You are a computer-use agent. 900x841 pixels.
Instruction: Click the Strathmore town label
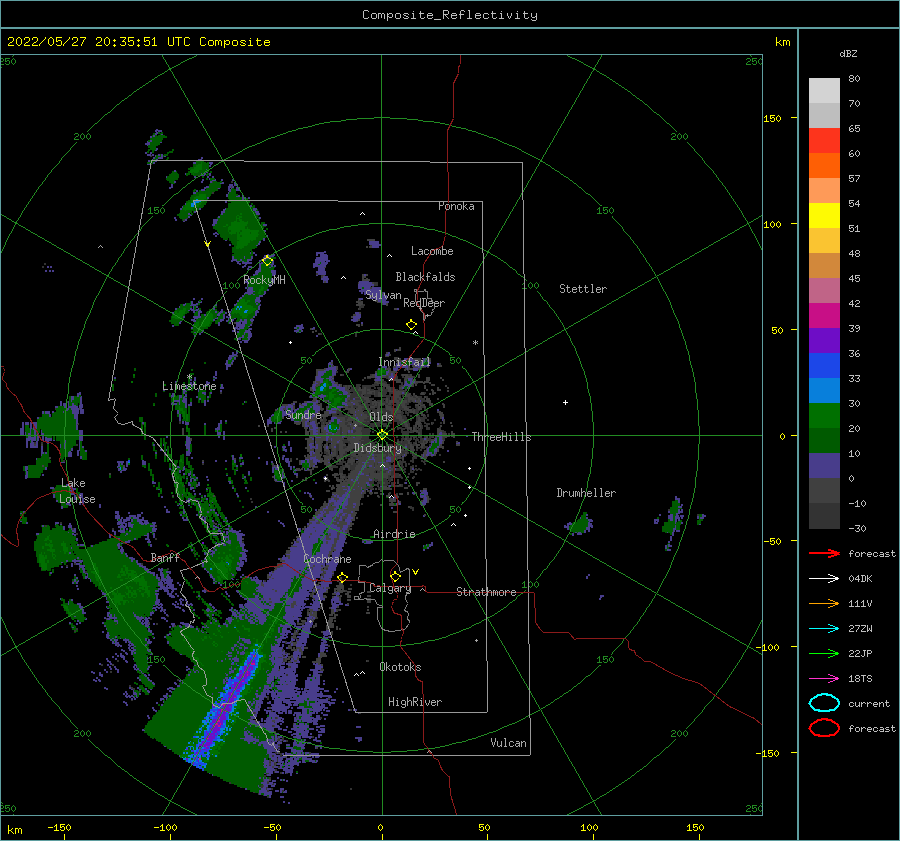tap(486, 592)
